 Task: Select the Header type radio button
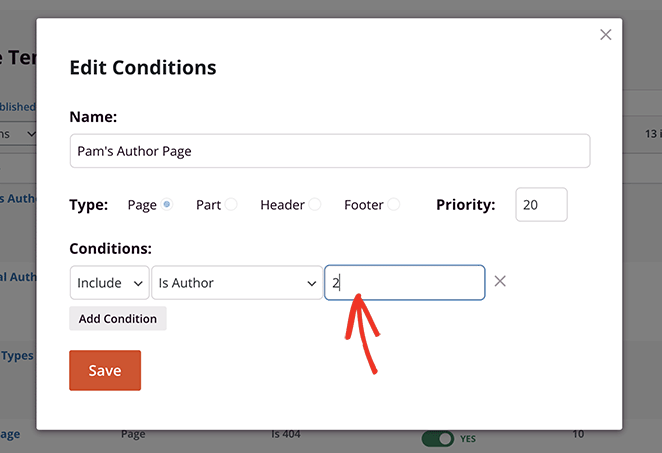[x=315, y=205]
